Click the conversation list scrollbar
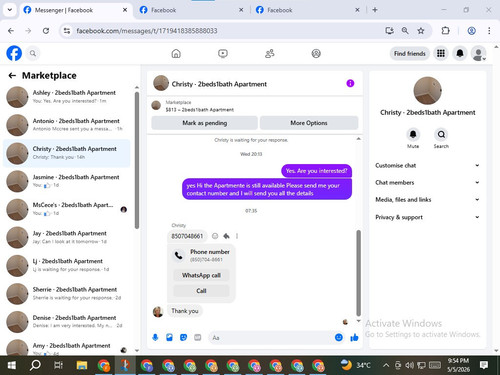This screenshot has width=500, height=375. [x=137, y=160]
